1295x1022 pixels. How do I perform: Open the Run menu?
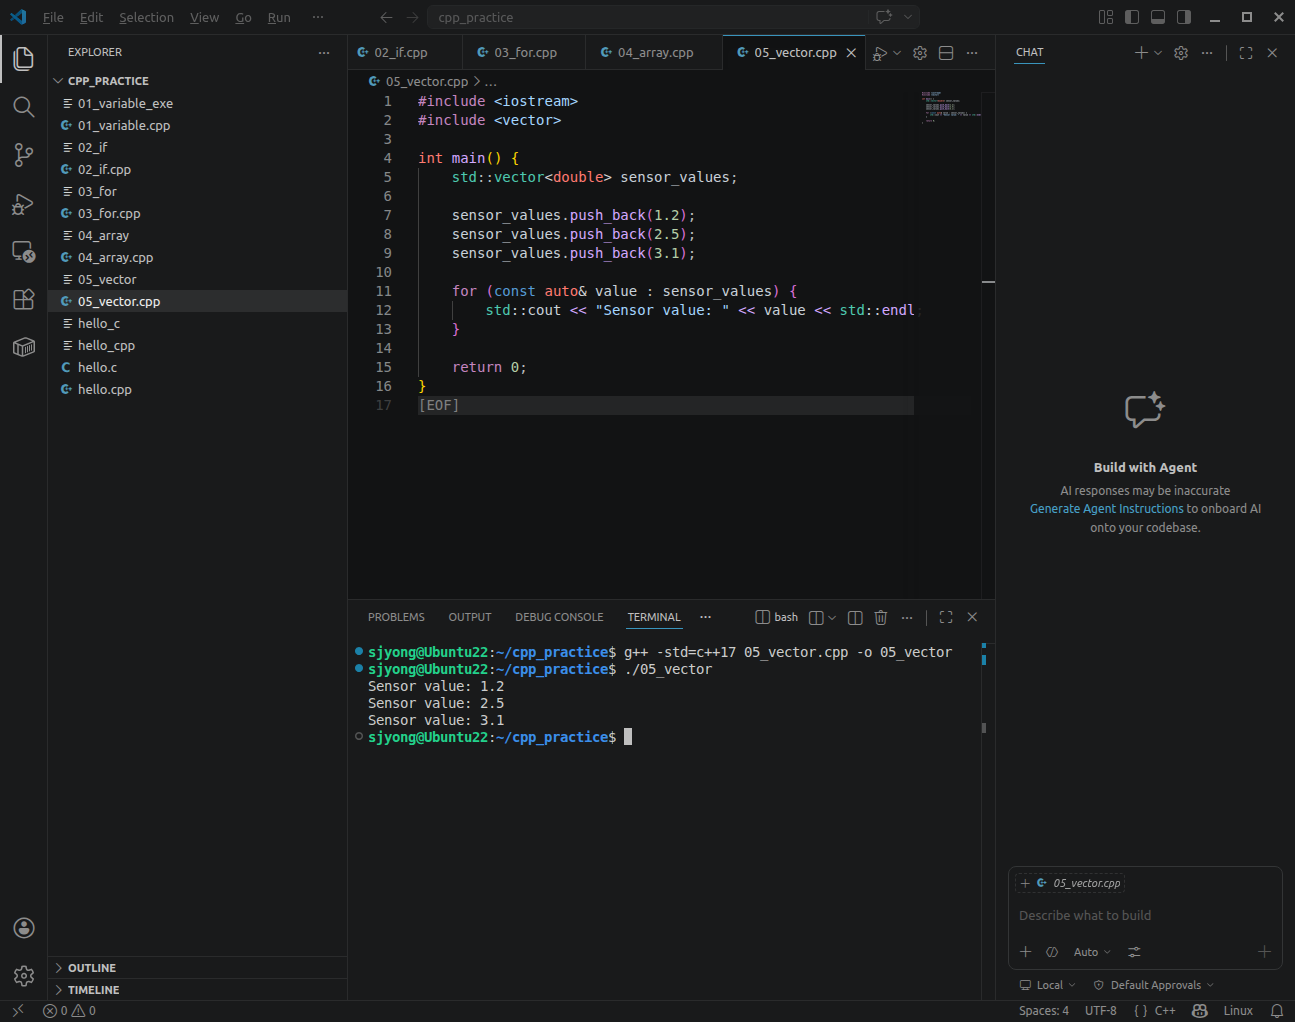point(279,17)
